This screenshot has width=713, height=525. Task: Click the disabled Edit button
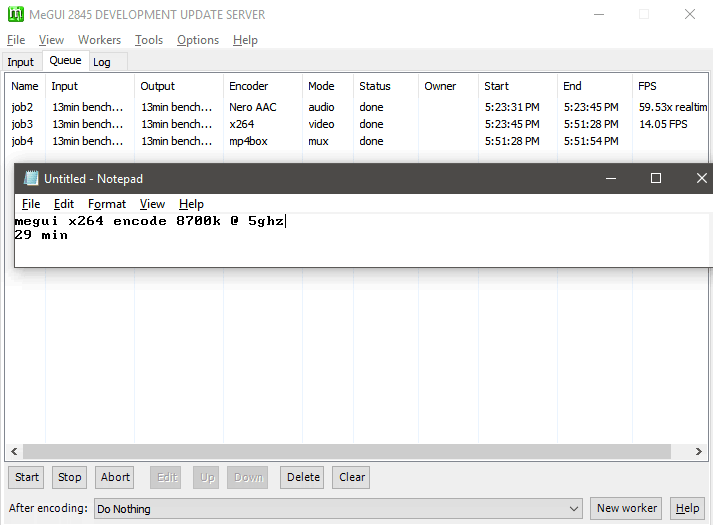[x=166, y=477]
